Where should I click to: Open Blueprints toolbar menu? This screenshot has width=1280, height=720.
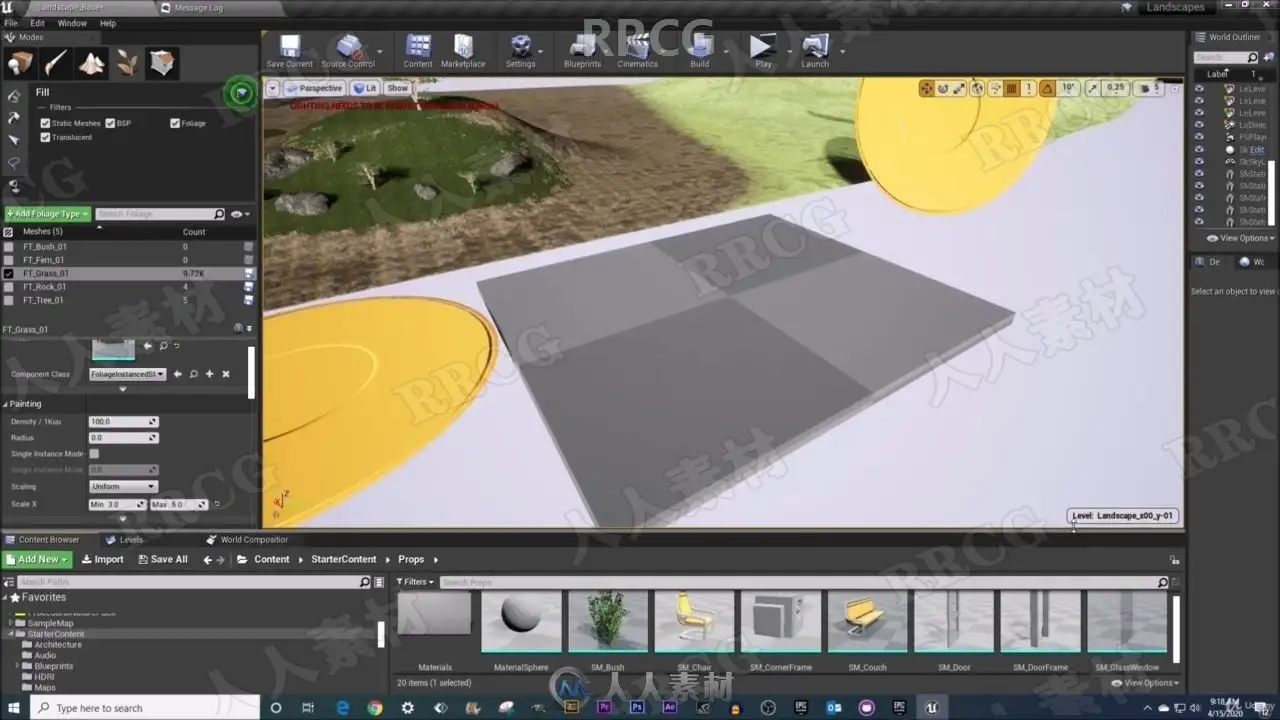[x=582, y=52]
